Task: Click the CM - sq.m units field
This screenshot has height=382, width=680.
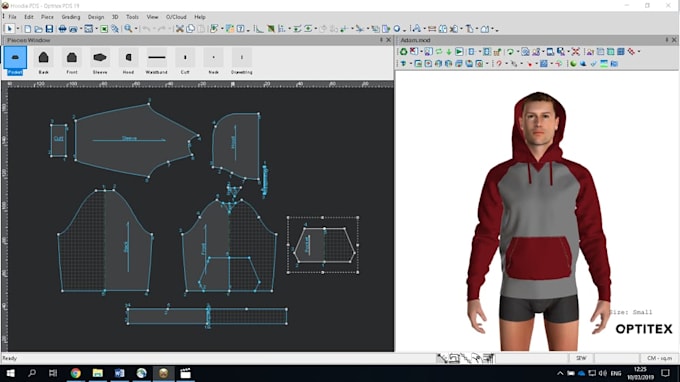Action: point(659,358)
